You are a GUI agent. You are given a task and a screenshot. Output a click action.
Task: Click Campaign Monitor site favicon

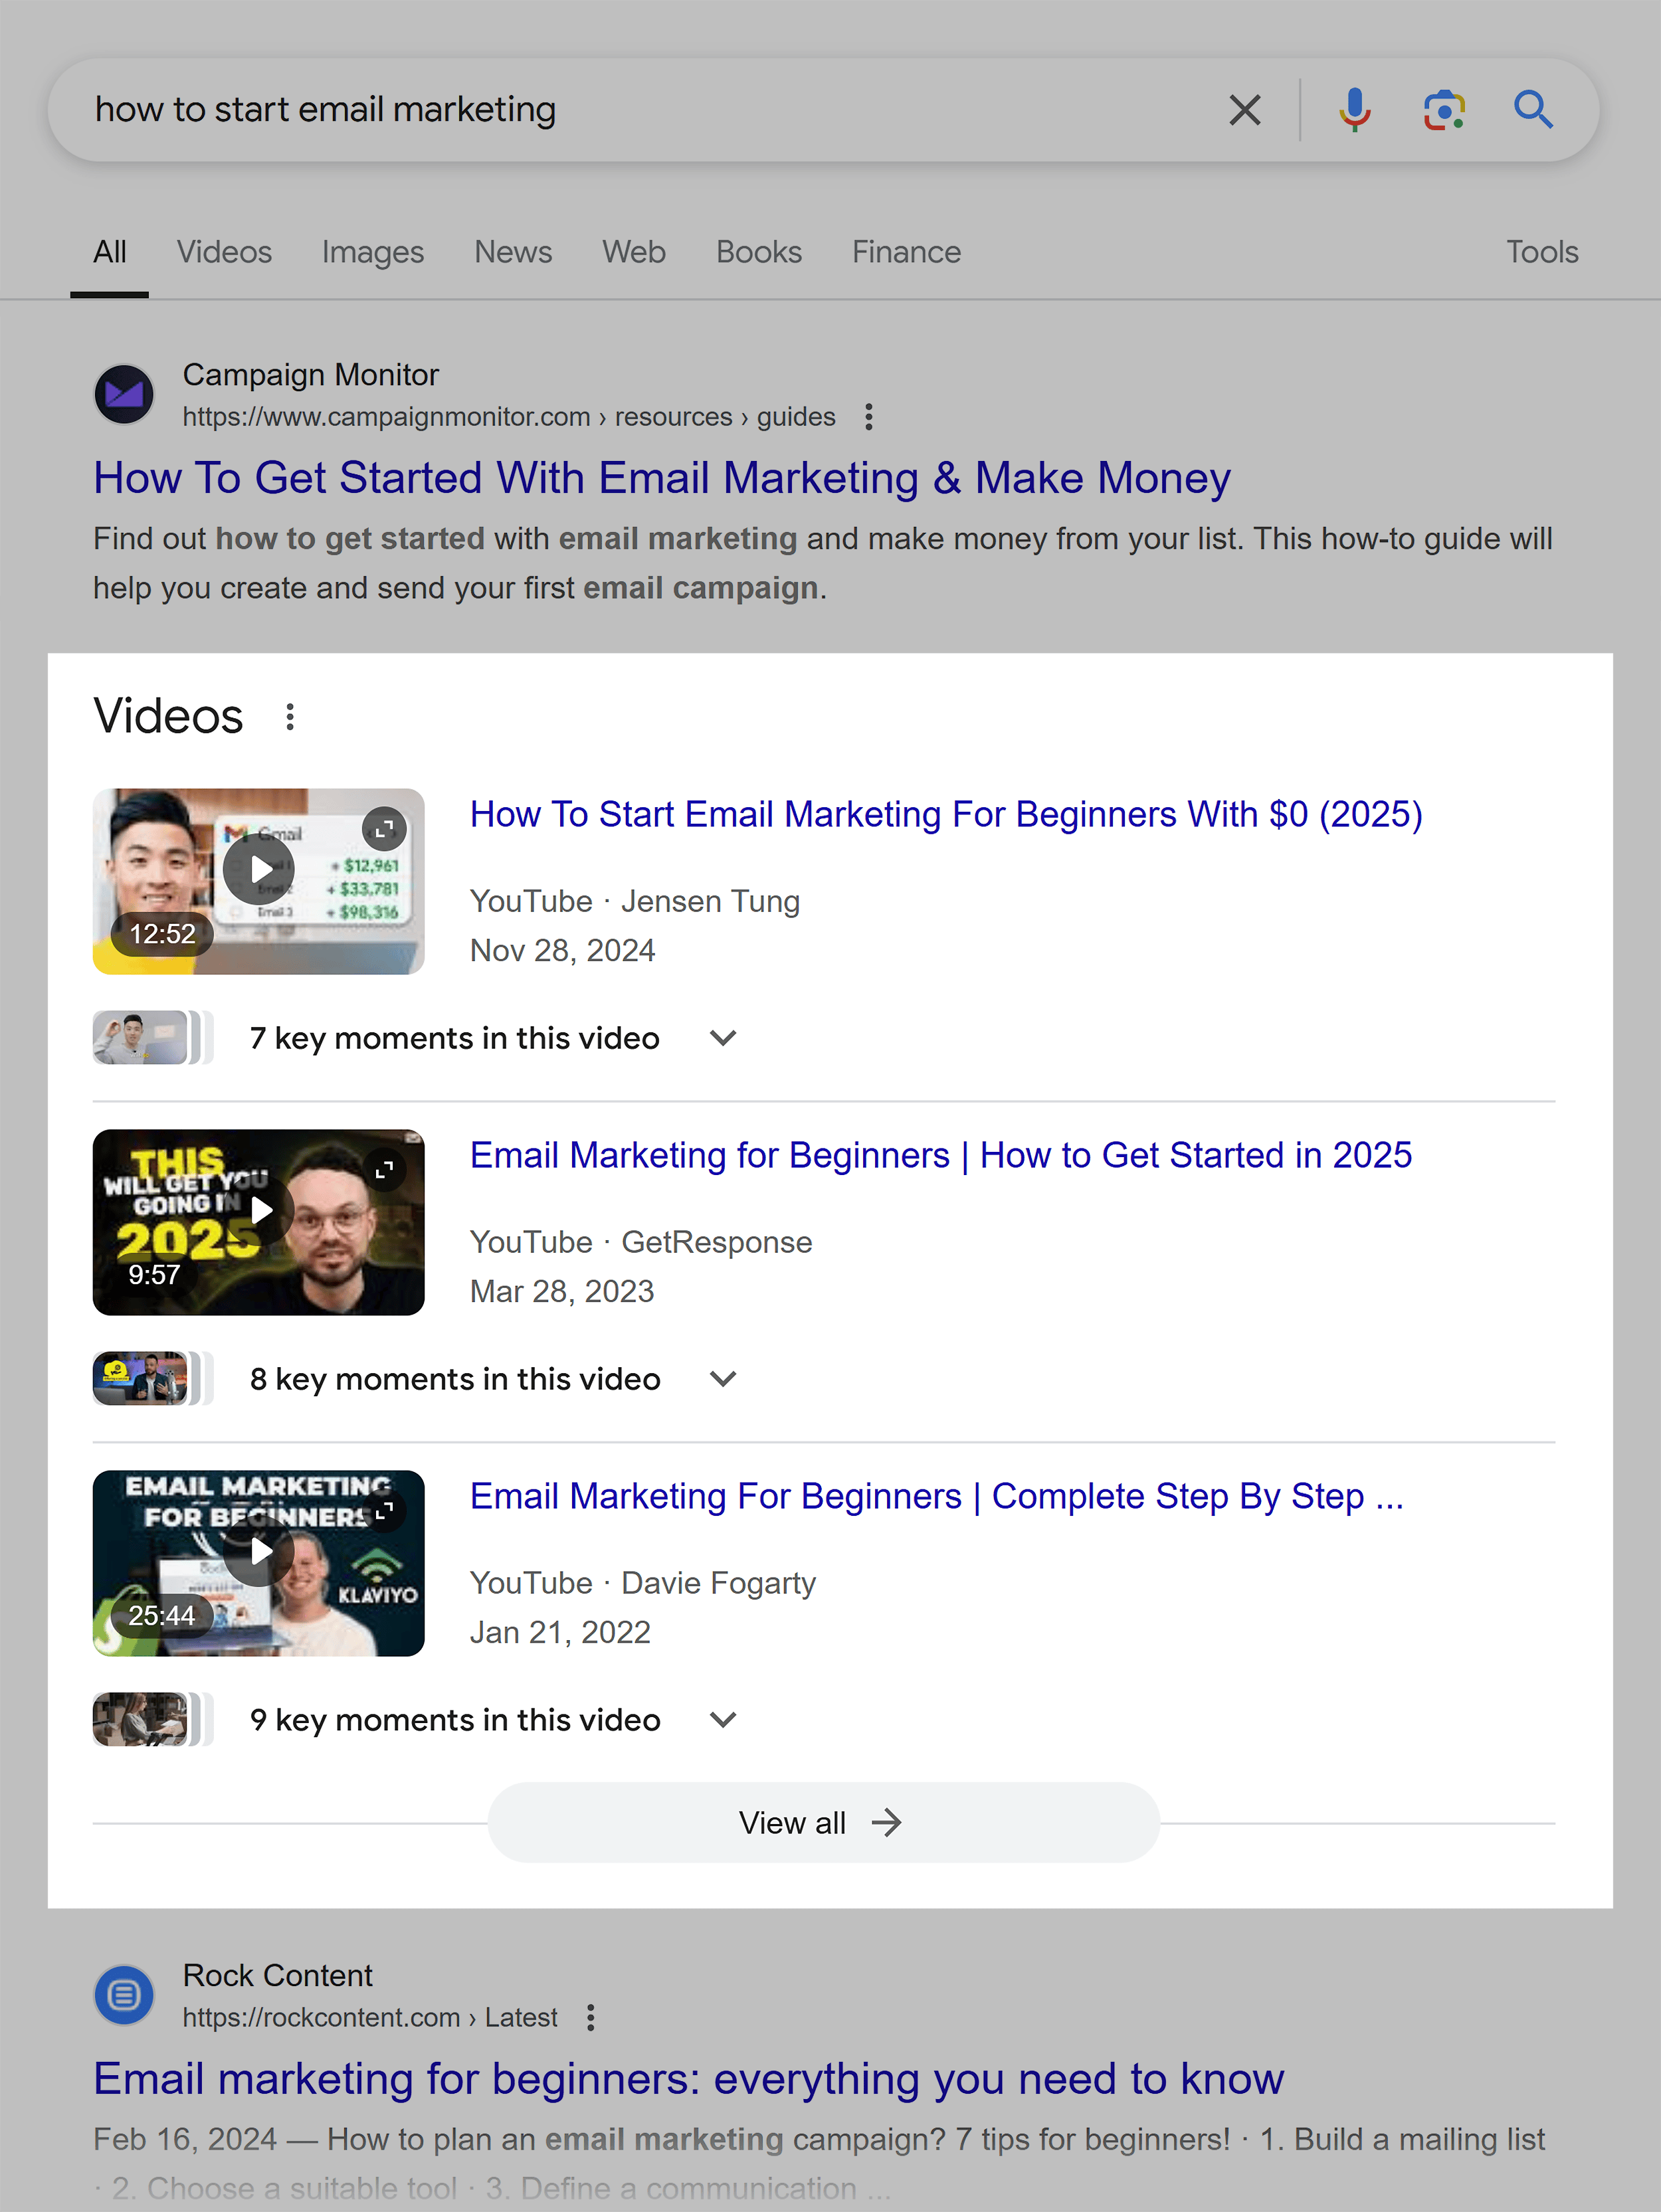124,394
